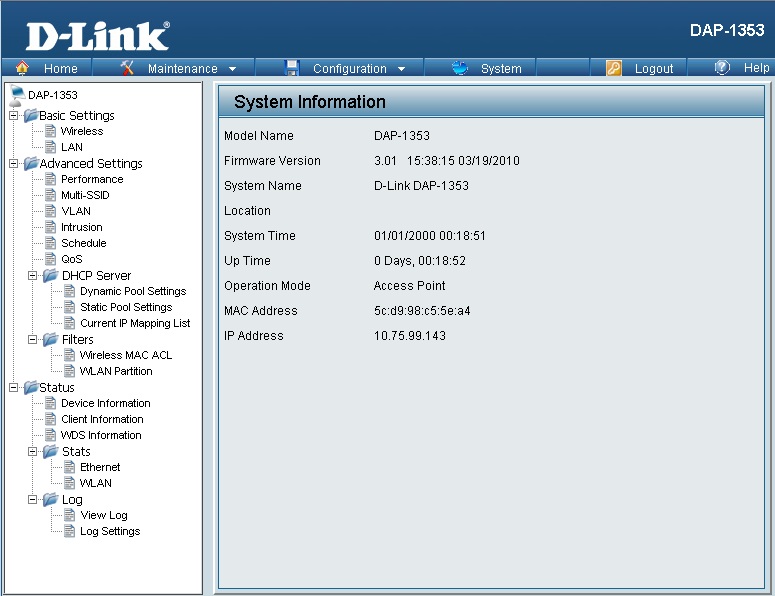Click the Device Information page icon

tap(50, 403)
